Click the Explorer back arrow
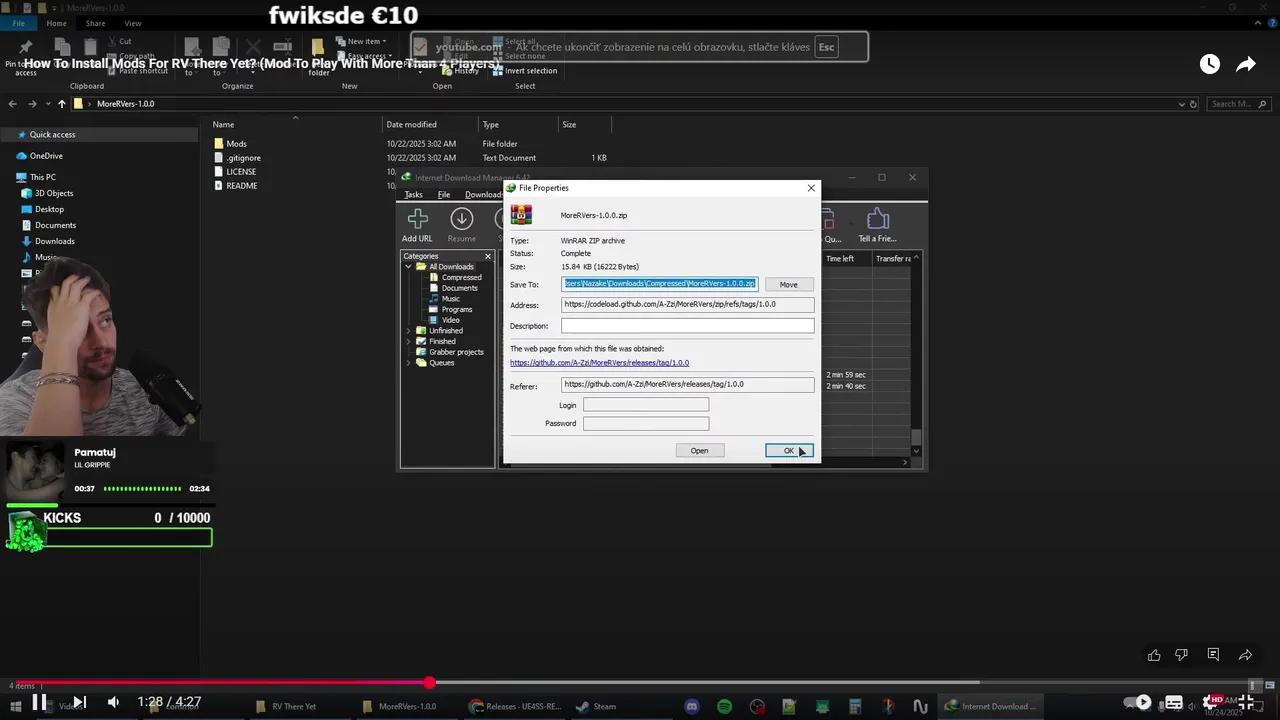Image resolution: width=1280 pixels, height=720 pixels. tap(13, 104)
